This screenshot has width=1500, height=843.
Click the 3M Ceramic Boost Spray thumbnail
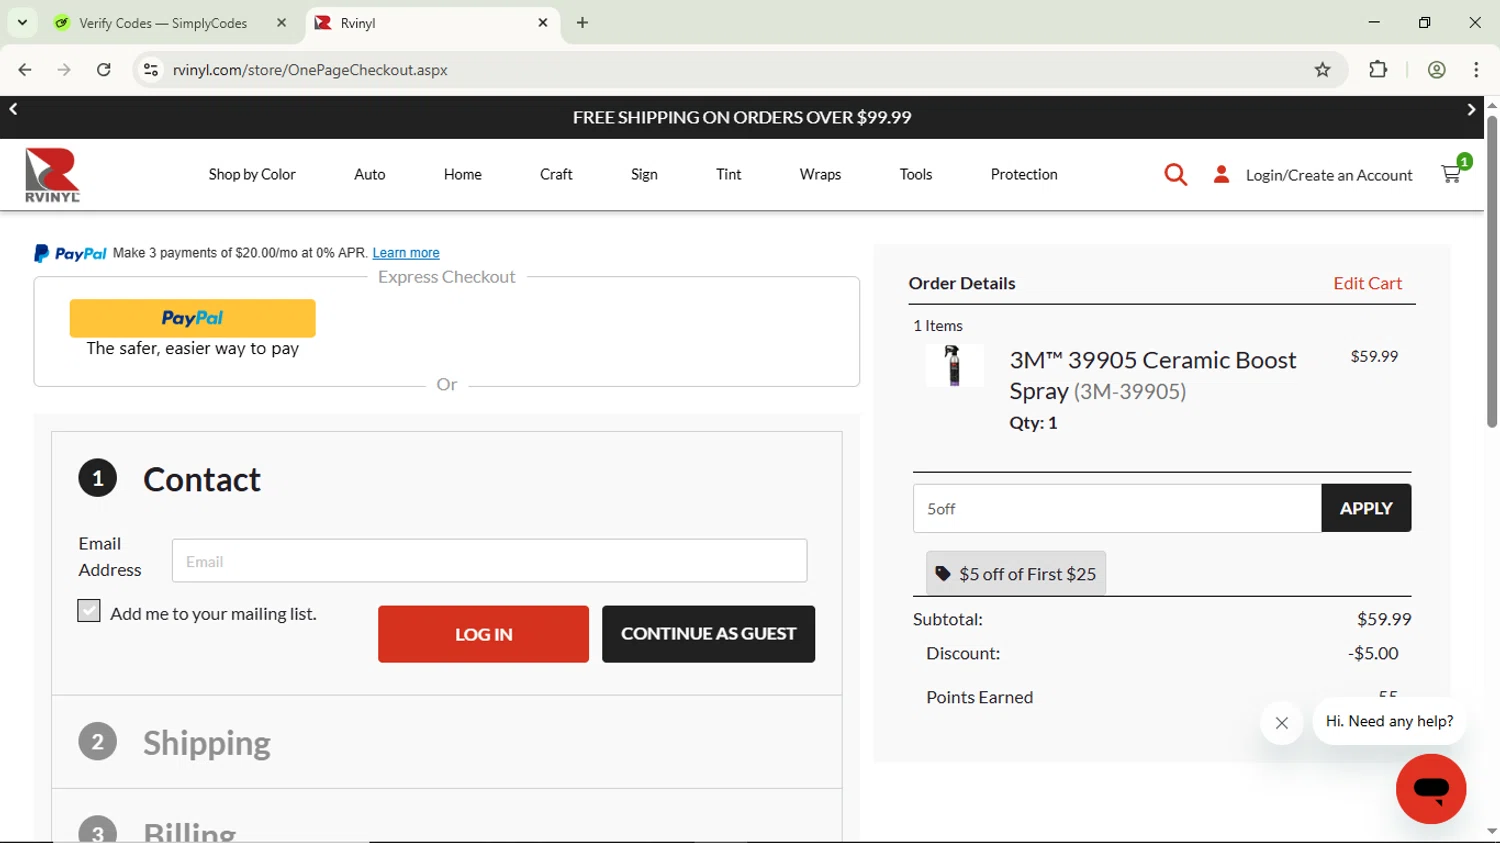coord(953,365)
